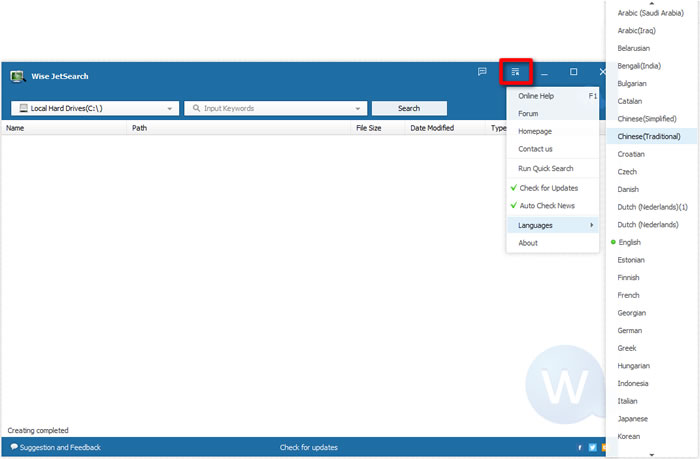Click the language list scroll-down arrow
700x459 pixels.
point(652,455)
